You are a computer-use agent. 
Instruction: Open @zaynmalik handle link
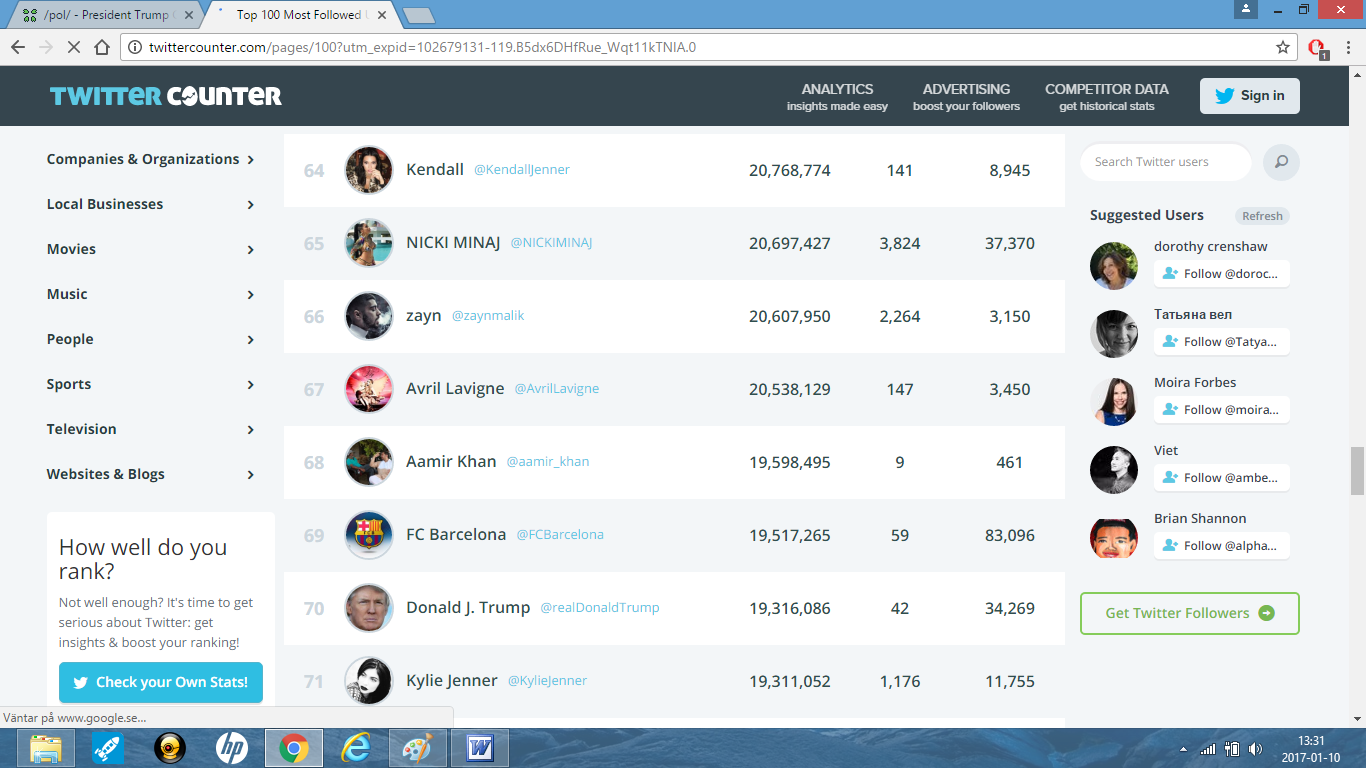[x=488, y=316]
